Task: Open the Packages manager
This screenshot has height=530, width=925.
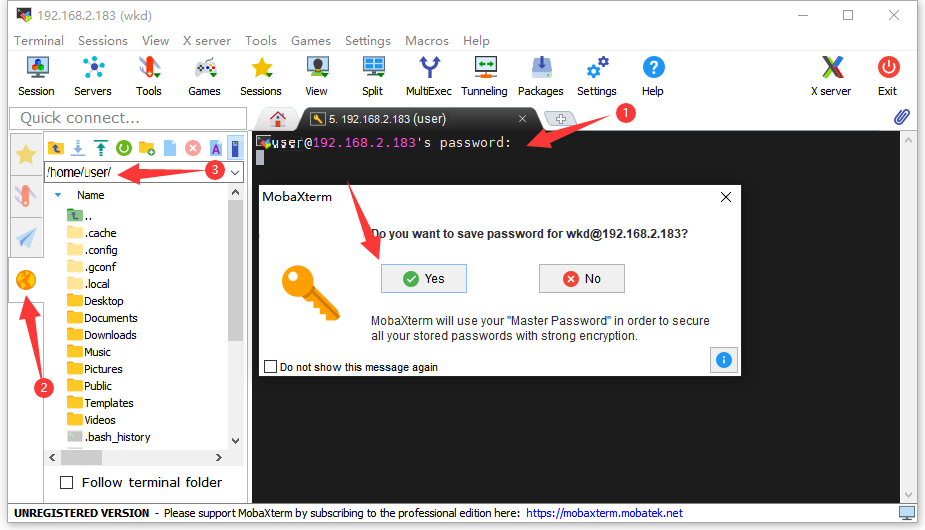Action: [540, 76]
